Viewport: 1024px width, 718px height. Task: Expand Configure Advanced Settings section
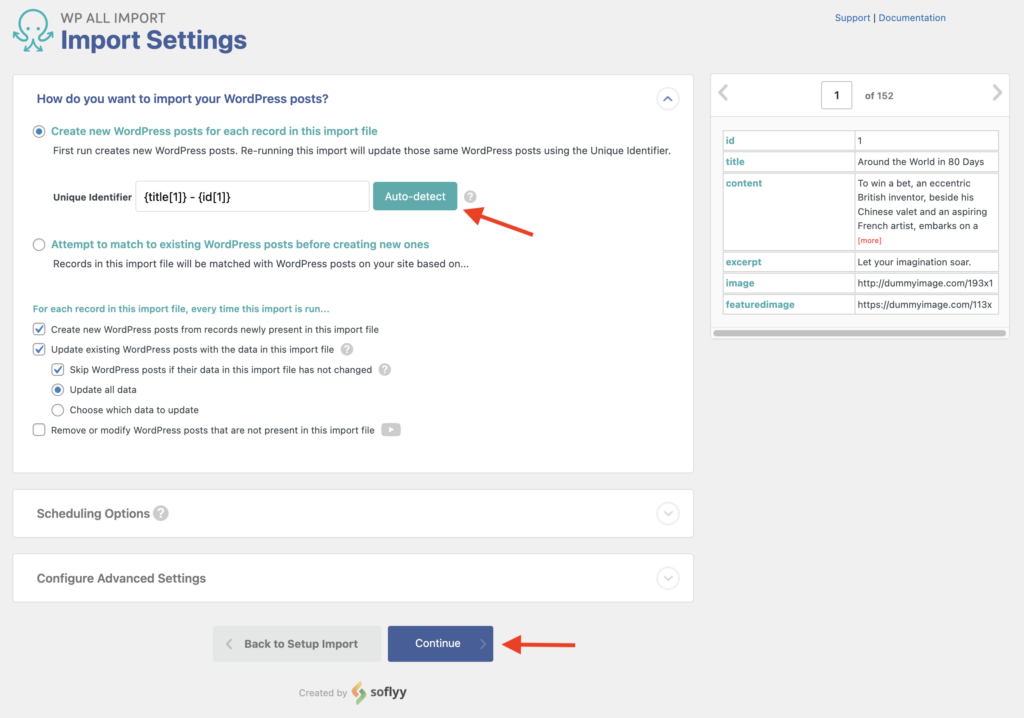(667, 578)
